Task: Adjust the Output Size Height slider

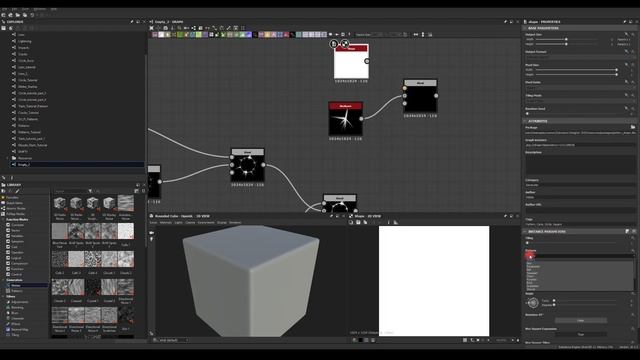Action: click(566, 44)
